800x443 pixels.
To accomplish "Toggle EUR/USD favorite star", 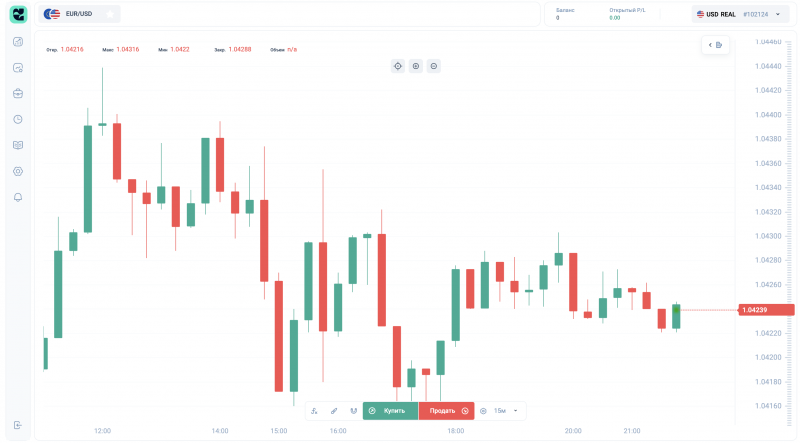I will pyautogui.click(x=110, y=14).
